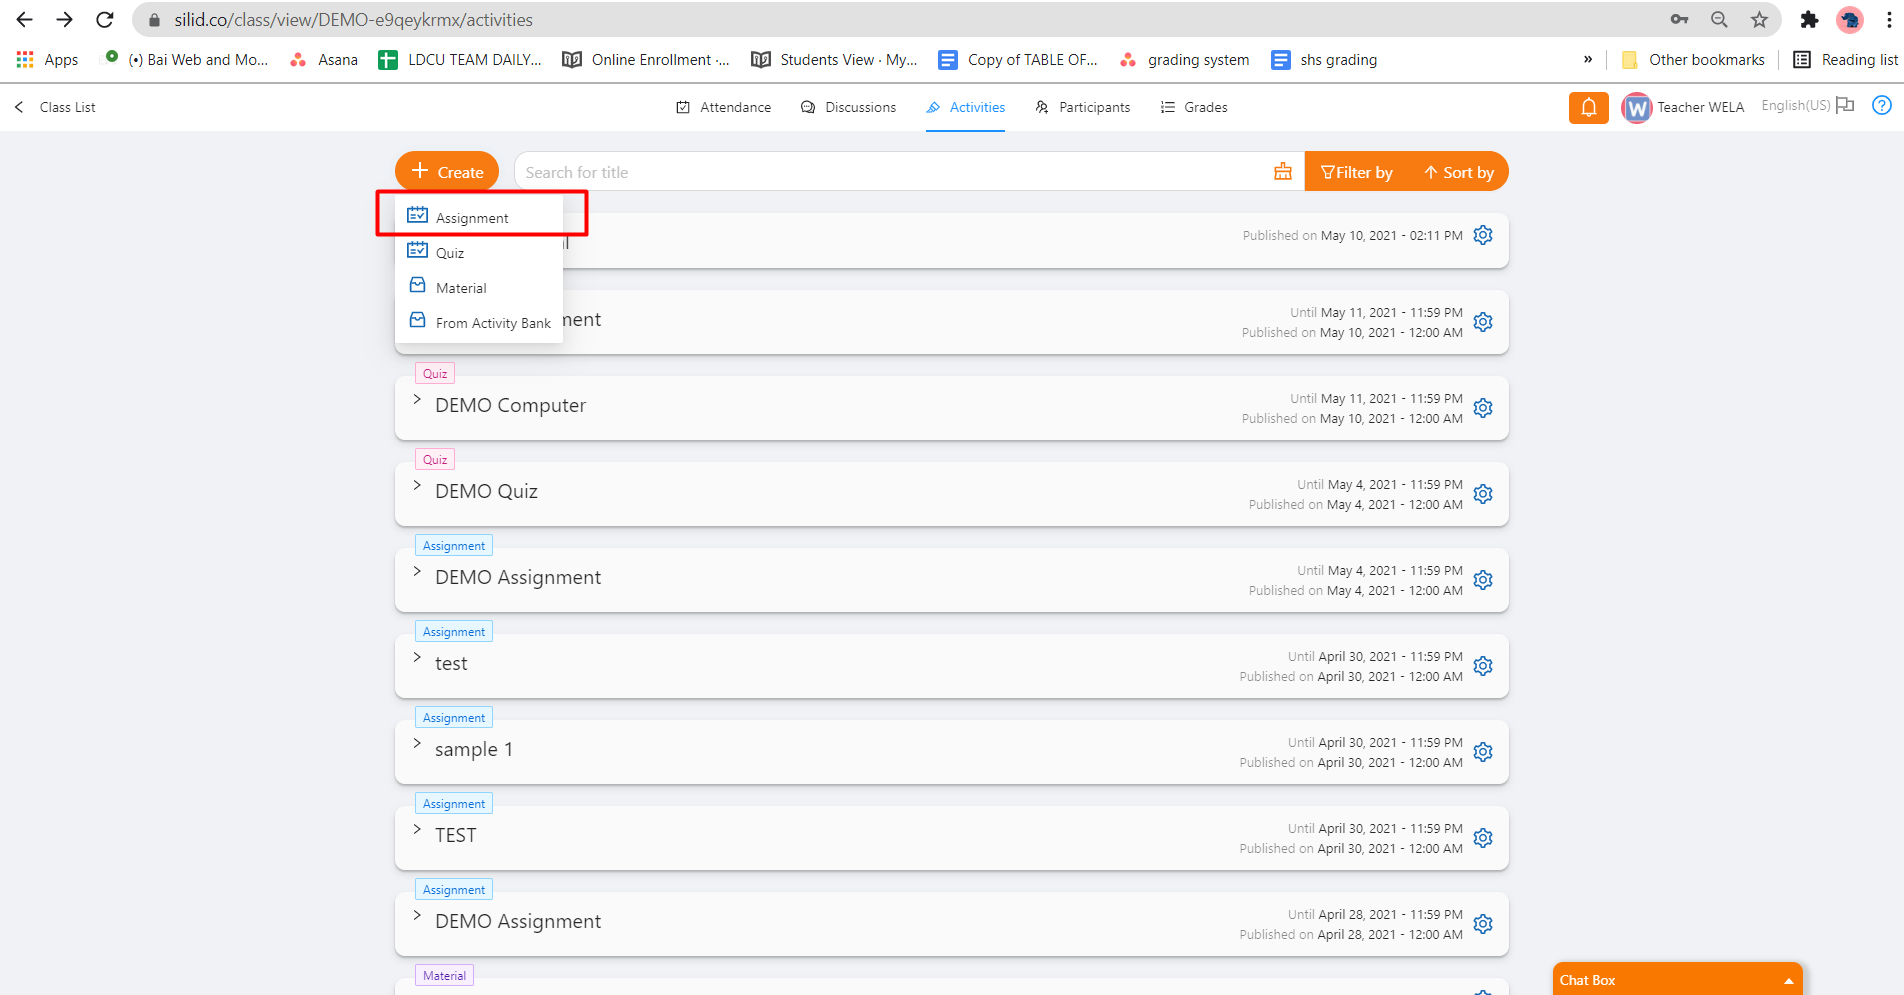Click the help question mark icon
The width and height of the screenshot is (1904, 995).
pyautogui.click(x=1881, y=106)
